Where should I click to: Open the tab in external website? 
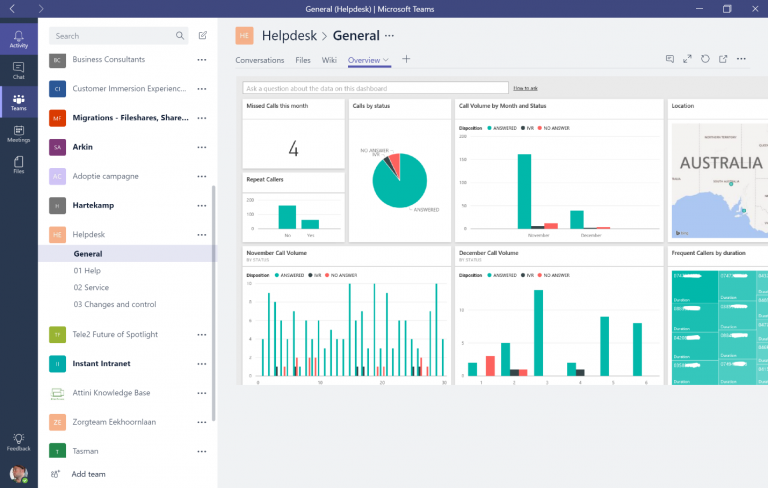(723, 59)
